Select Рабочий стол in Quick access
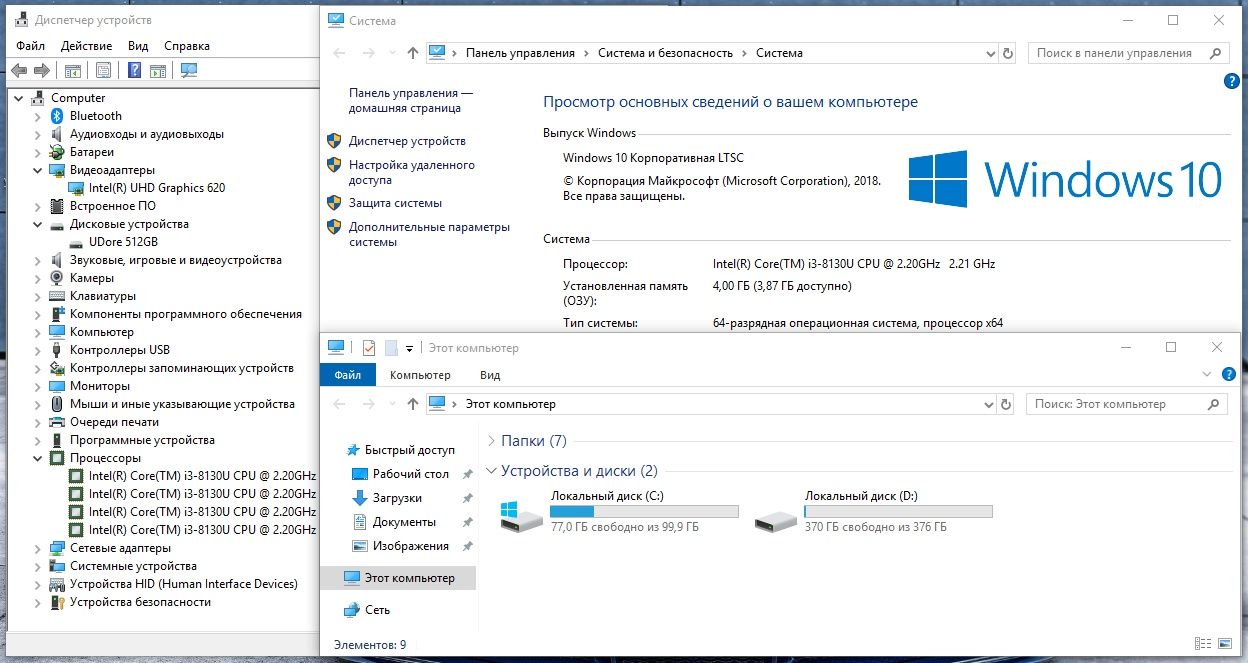Image resolution: width=1248 pixels, height=663 pixels. (410, 474)
